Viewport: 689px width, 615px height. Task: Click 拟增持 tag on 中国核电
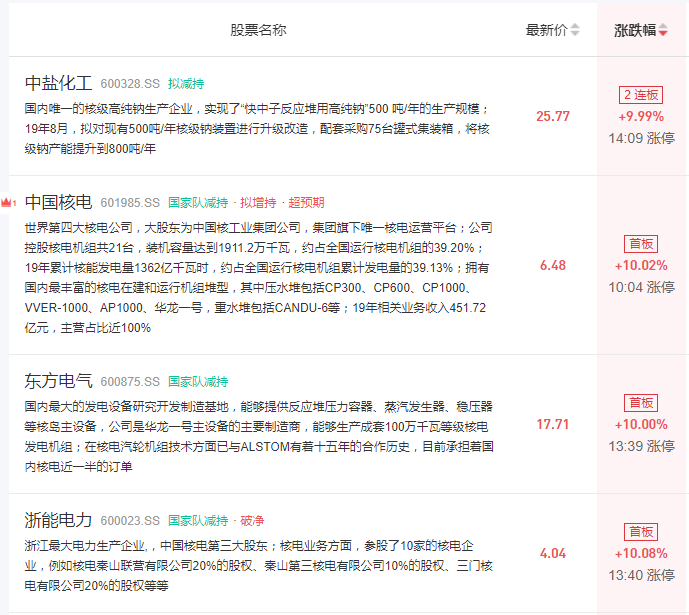coord(258,203)
